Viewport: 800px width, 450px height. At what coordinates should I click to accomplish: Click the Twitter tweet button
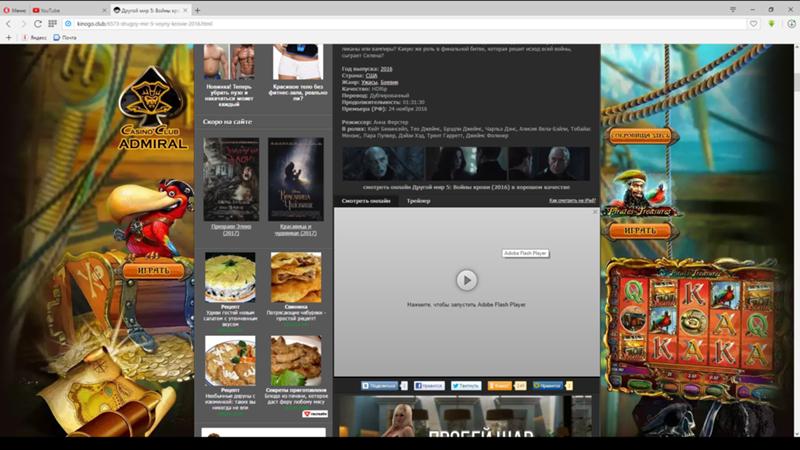[466, 386]
